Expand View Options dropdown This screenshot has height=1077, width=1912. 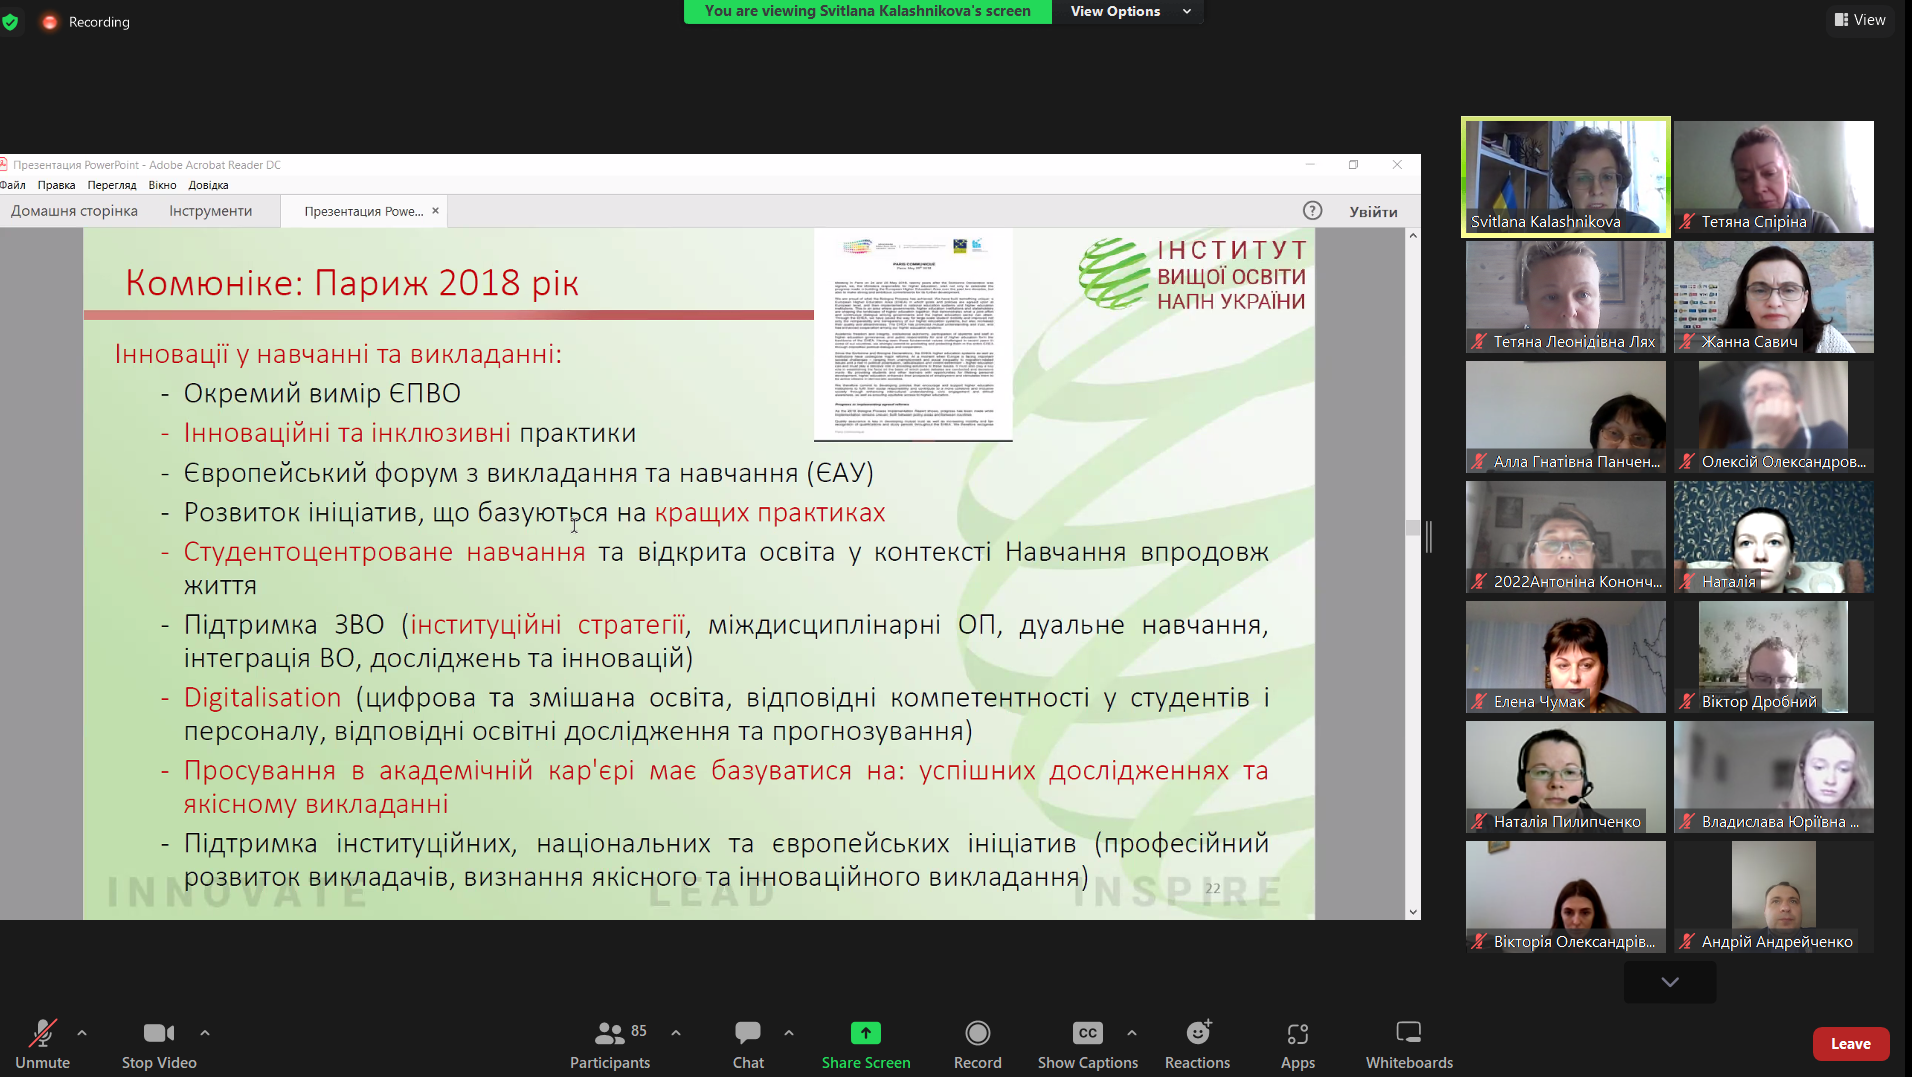1130,11
